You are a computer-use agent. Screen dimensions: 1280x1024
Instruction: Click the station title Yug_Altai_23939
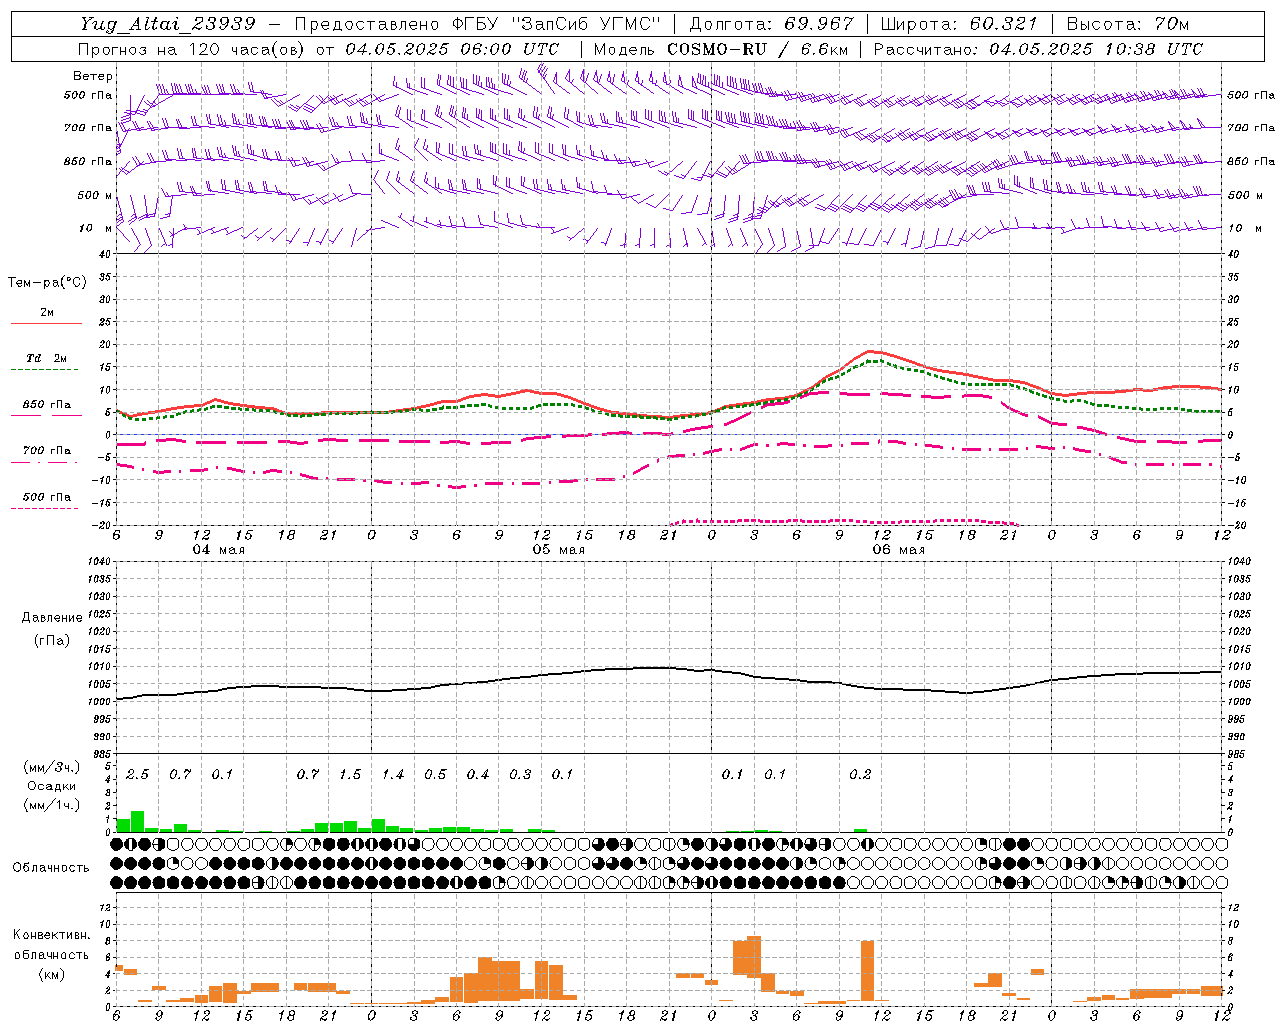tap(168, 24)
